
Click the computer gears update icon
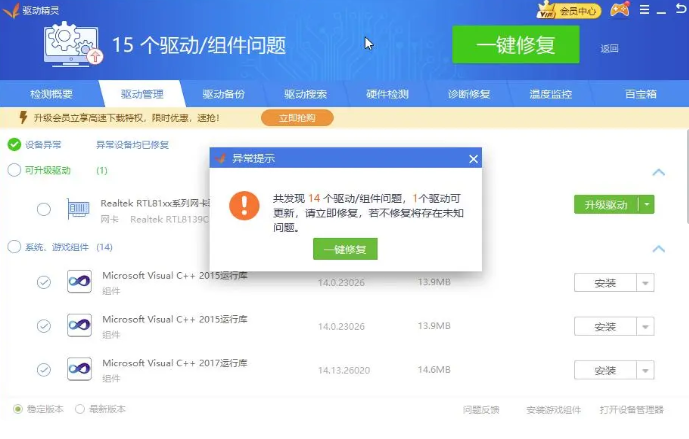click(x=73, y=44)
